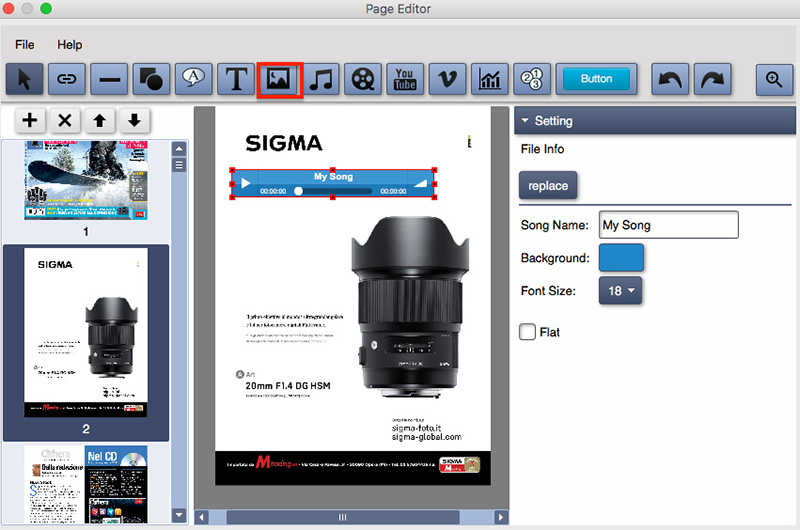
Task: Click the thumbnail list scrollbar handle
Action: pos(179,165)
